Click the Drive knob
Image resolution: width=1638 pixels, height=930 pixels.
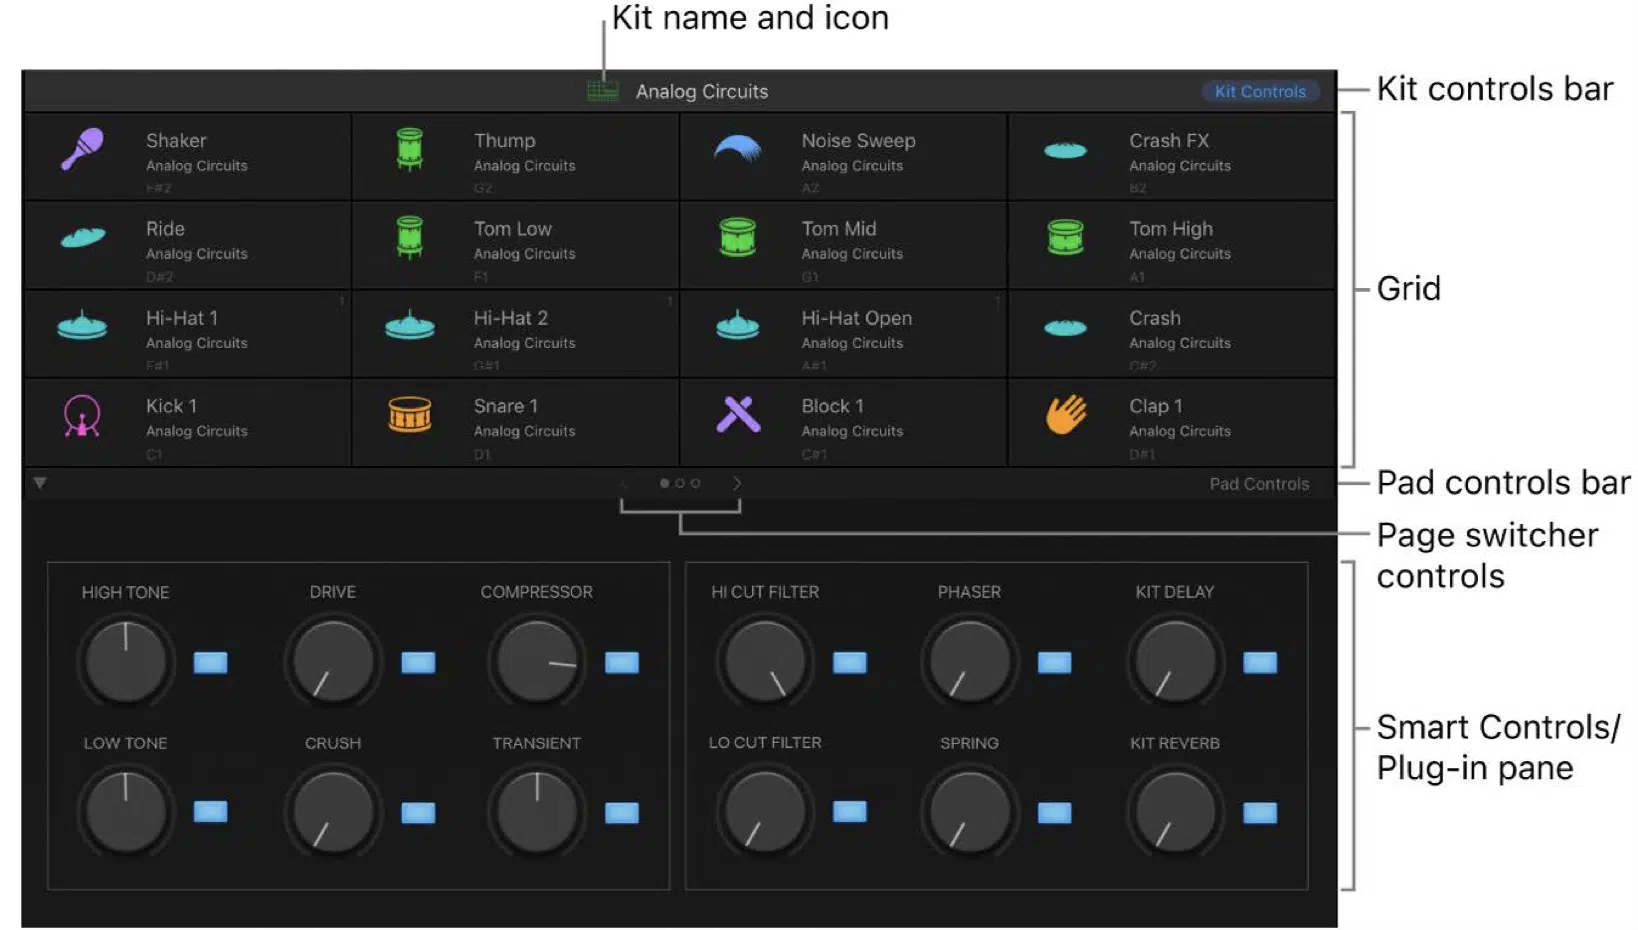[333, 661]
